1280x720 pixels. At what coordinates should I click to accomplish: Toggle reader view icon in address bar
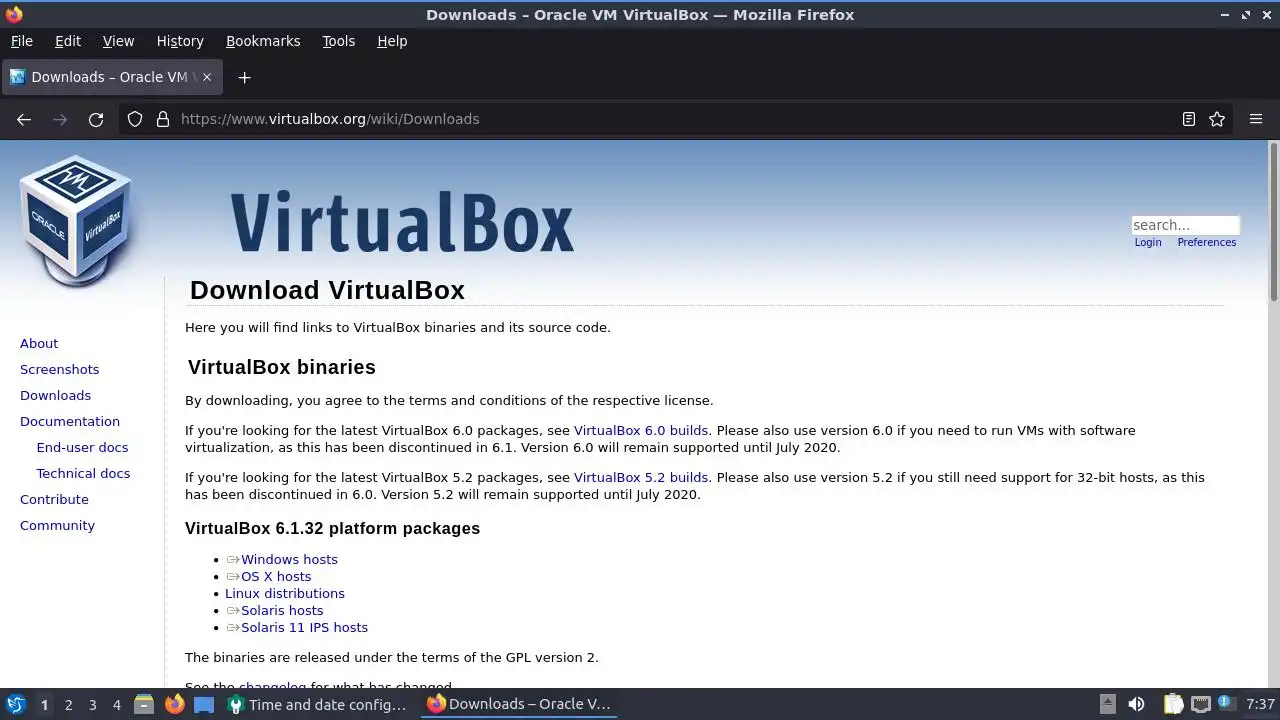click(1189, 119)
